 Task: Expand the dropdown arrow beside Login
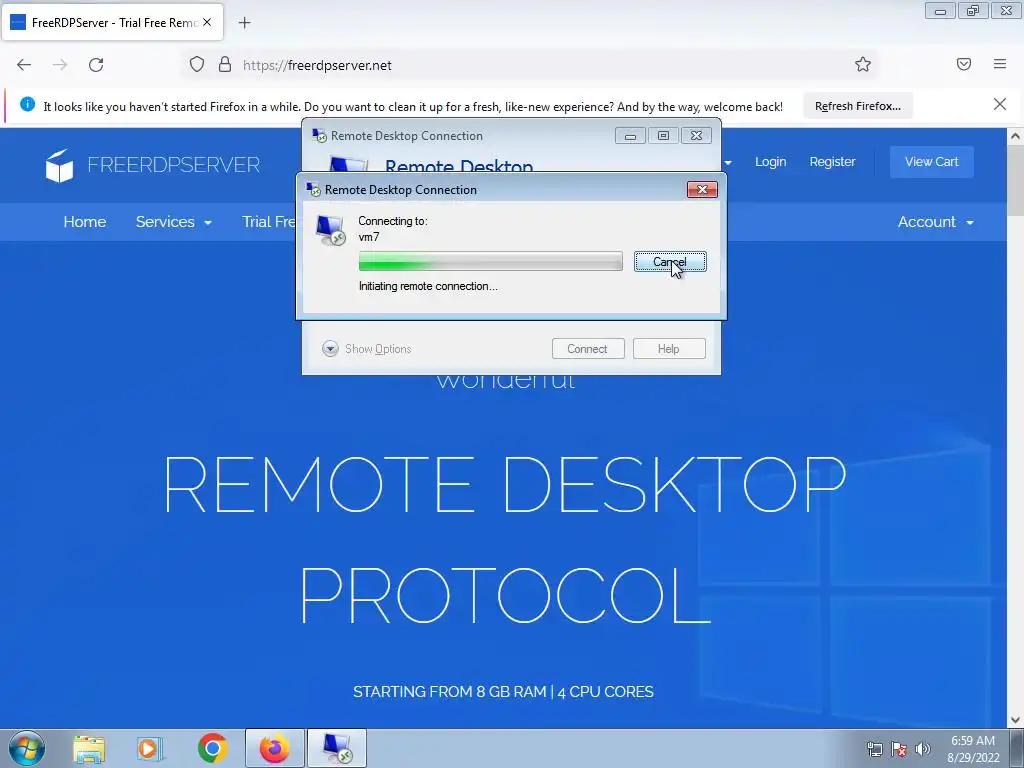(x=728, y=163)
